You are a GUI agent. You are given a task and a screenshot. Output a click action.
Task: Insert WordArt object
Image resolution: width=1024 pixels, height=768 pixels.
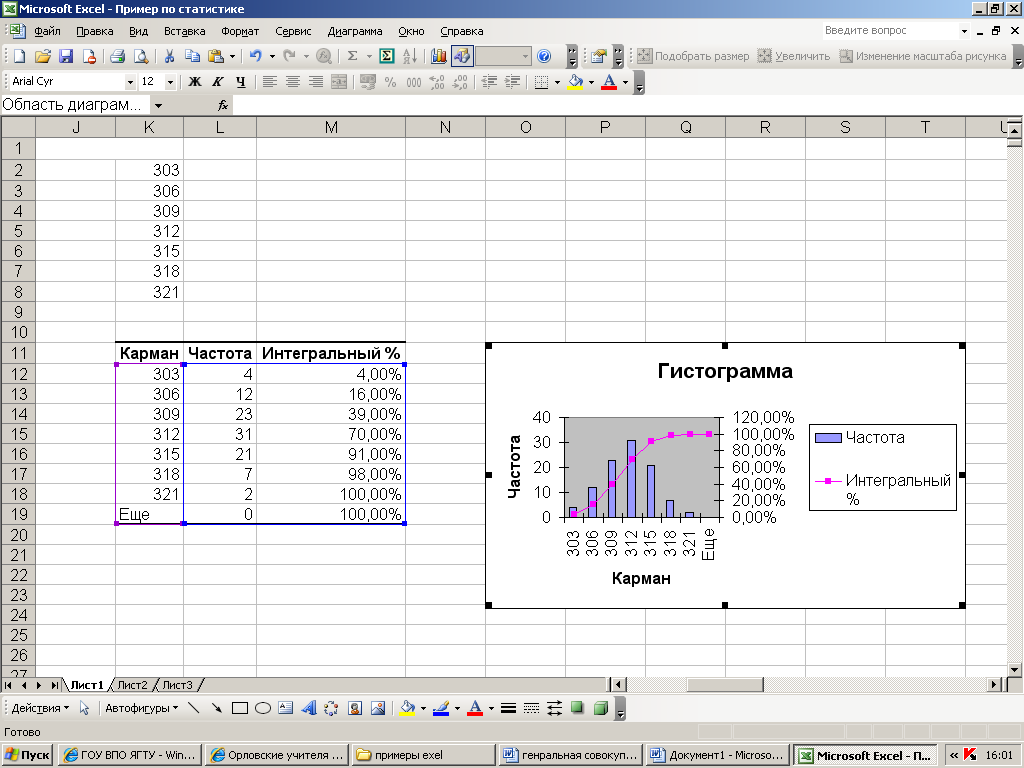coord(309,708)
